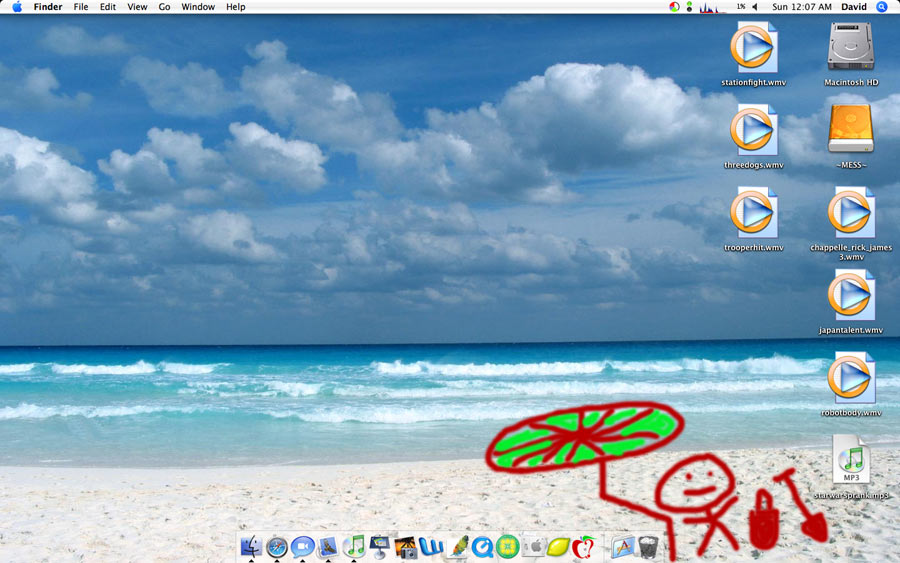
Task: Open the File menu
Action: pyautogui.click(x=81, y=7)
